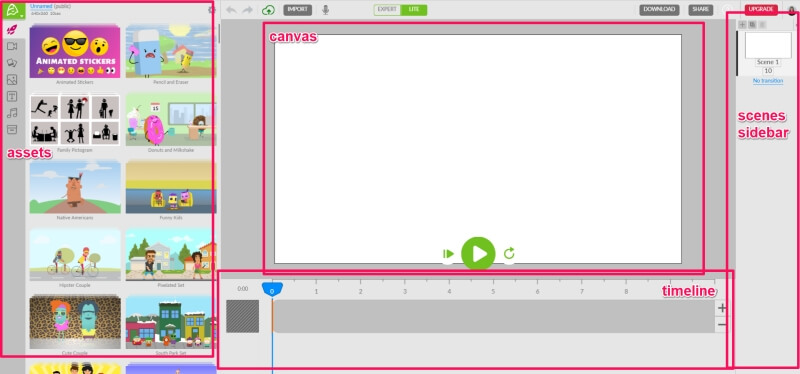
Task: Click the microphone record icon
Action: [x=326, y=10]
